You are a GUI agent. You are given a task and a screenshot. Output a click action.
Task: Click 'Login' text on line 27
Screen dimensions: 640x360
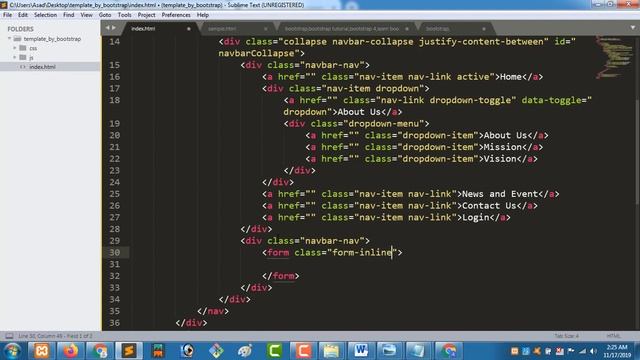(x=476, y=218)
